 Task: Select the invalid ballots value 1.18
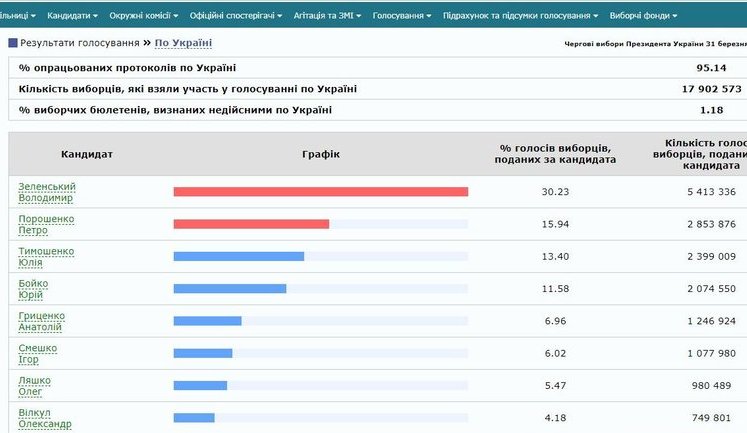point(711,110)
